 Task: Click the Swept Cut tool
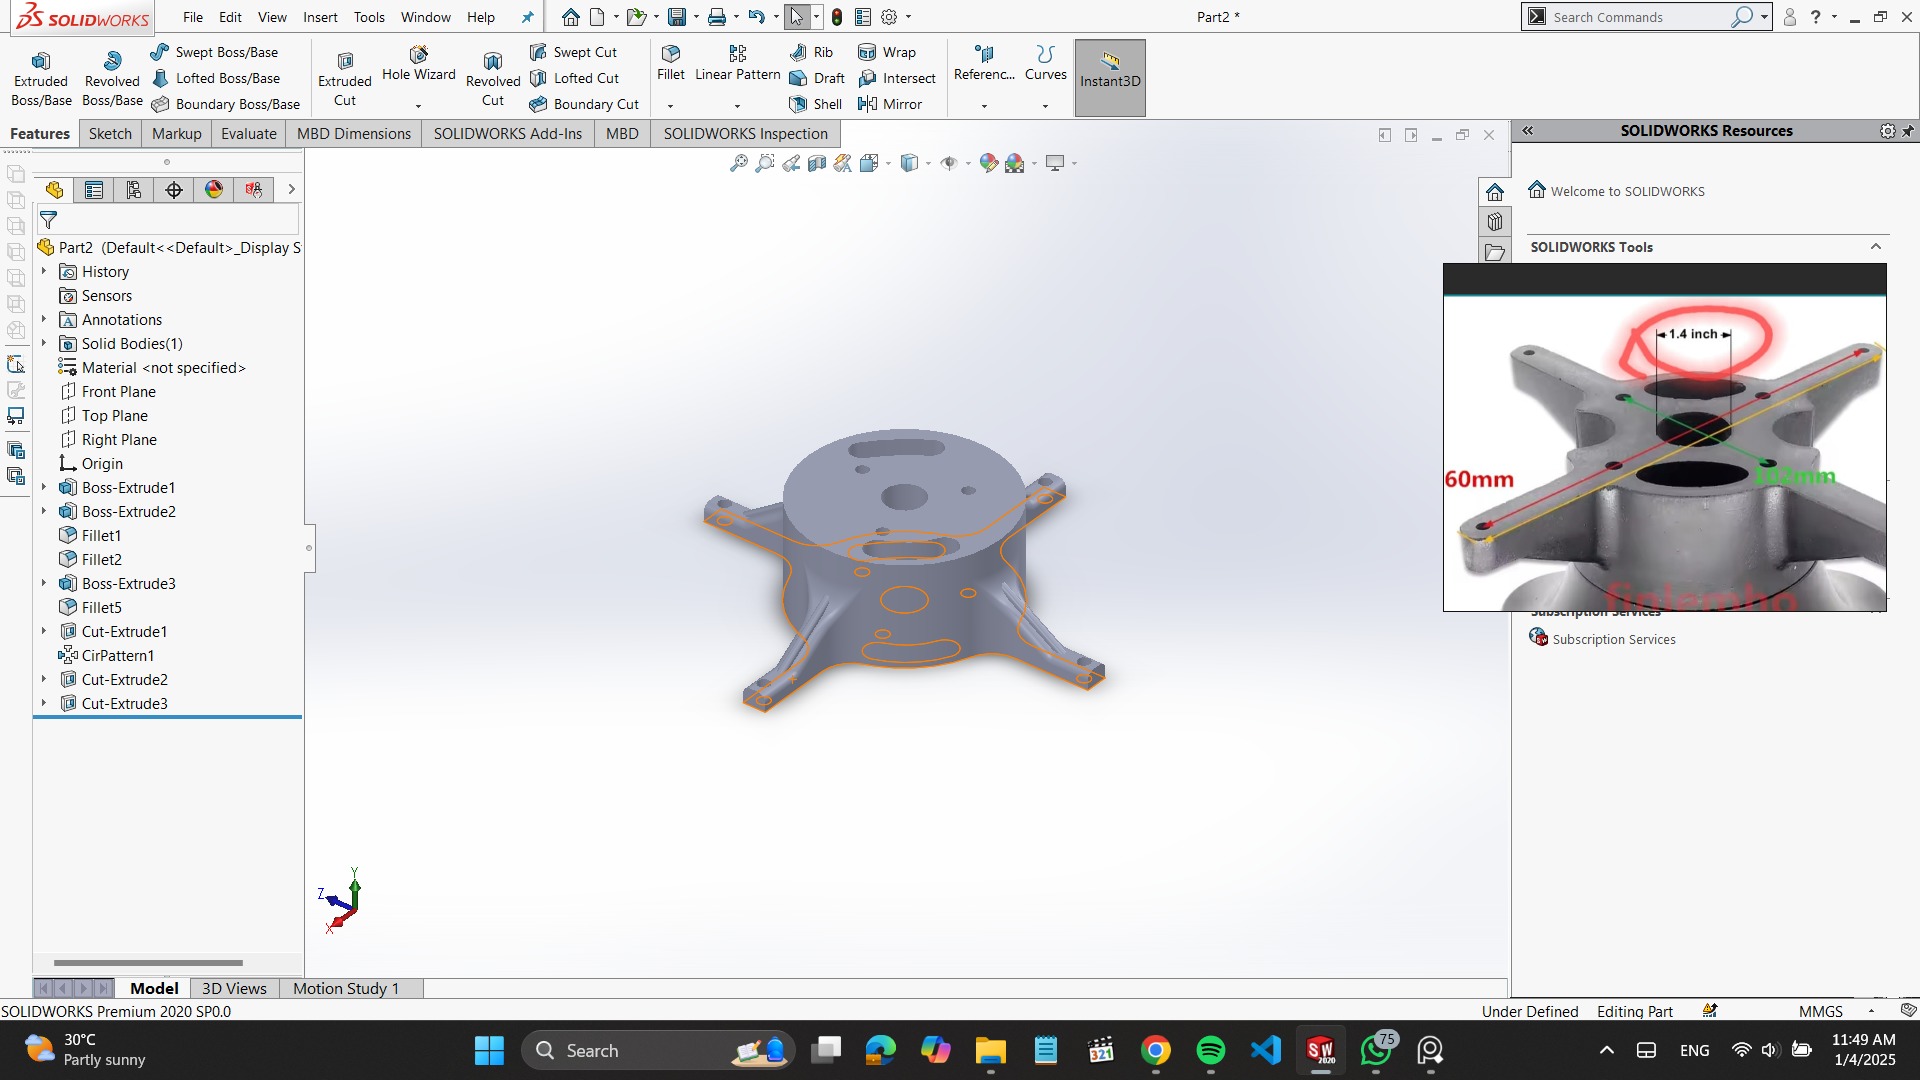[x=574, y=52]
